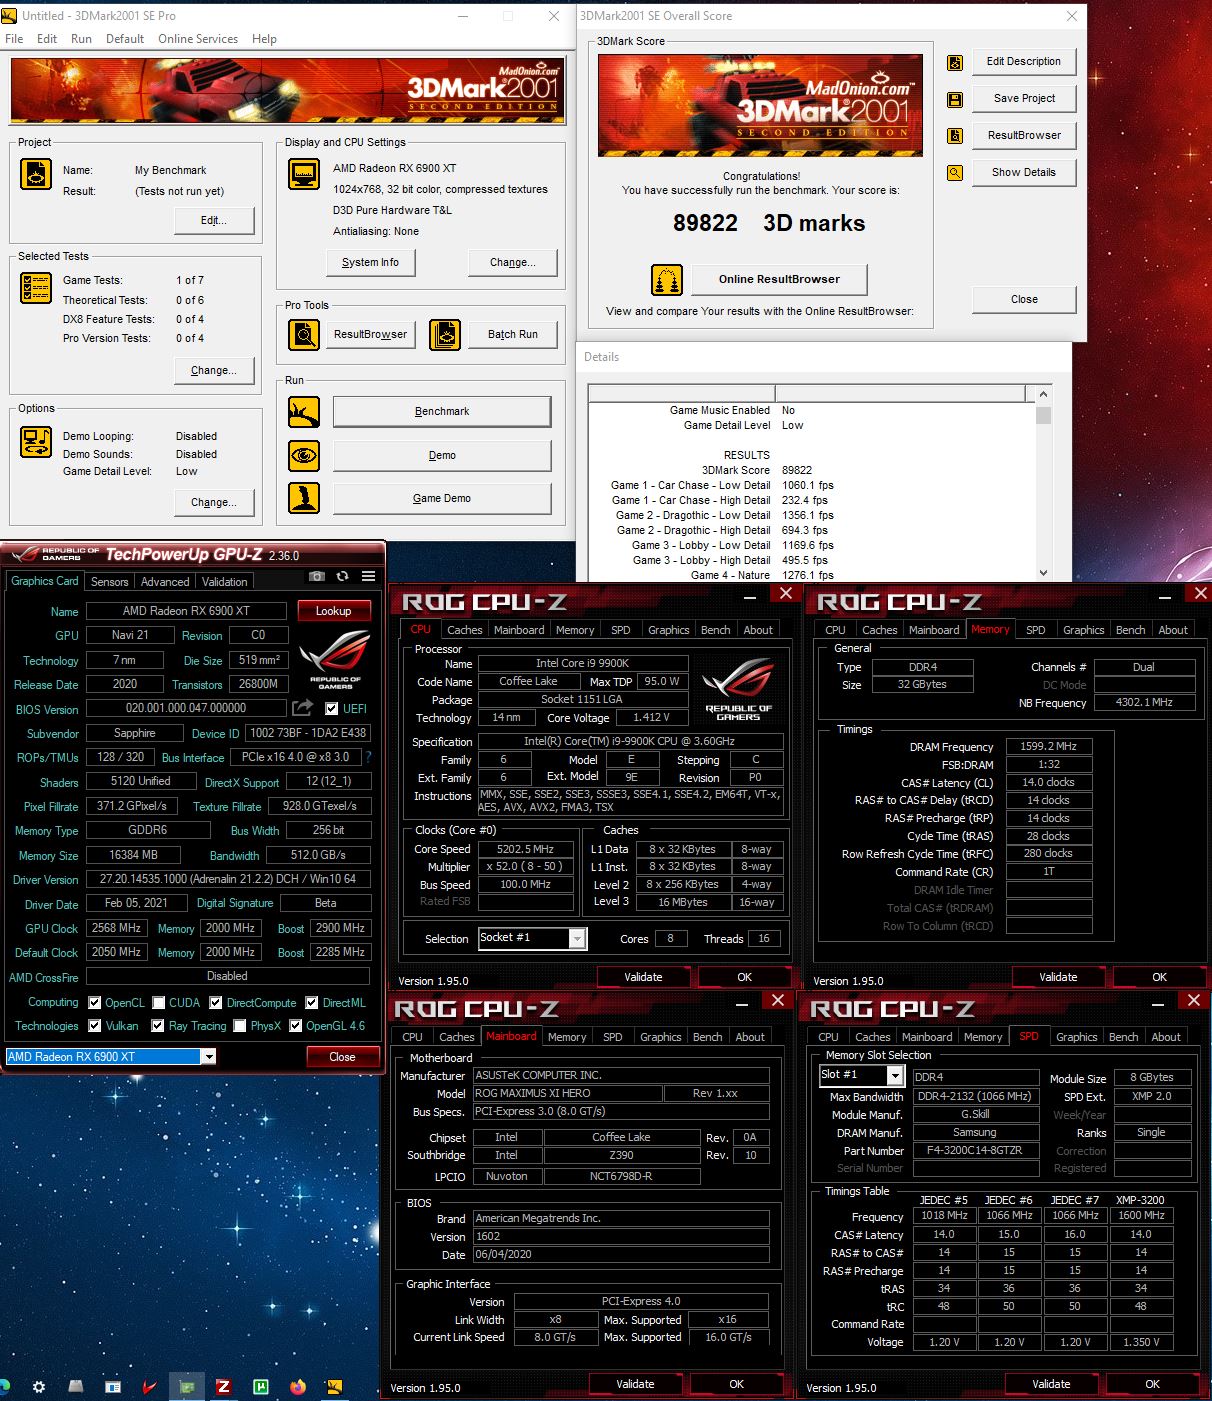1212x1401 pixels.
Task: Click the green uTorrent taskbar icon
Action: click(261, 1387)
